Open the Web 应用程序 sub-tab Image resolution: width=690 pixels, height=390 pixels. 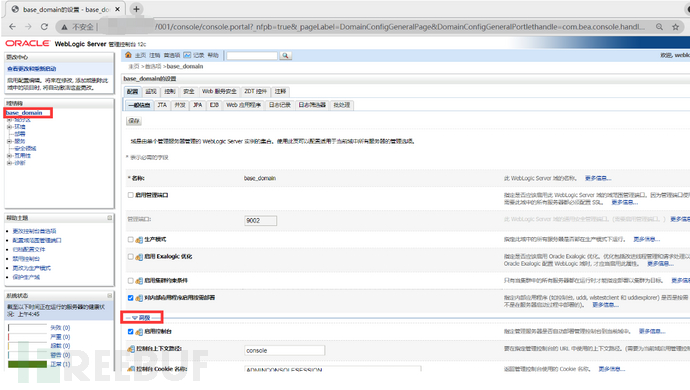tap(243, 105)
